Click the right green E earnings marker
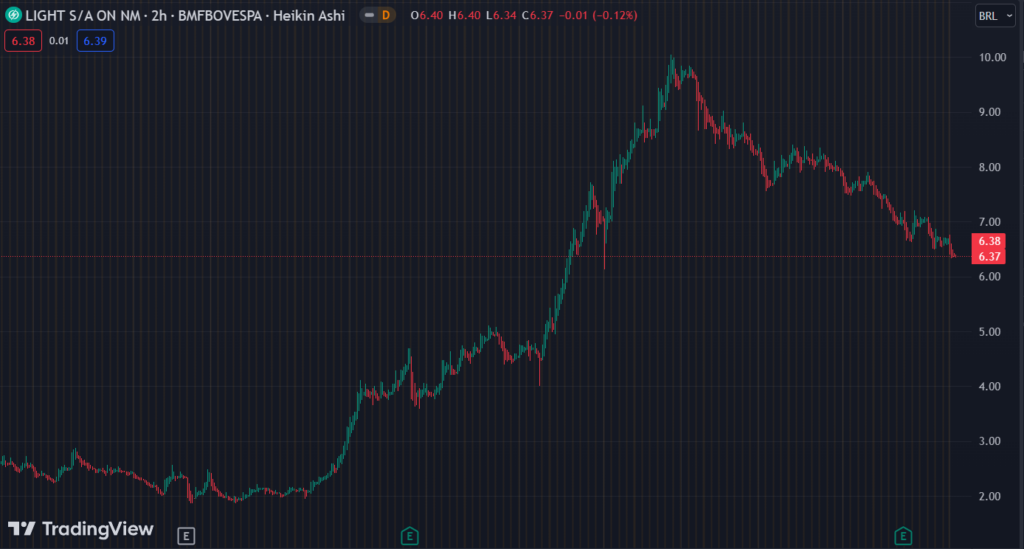 click(x=903, y=537)
